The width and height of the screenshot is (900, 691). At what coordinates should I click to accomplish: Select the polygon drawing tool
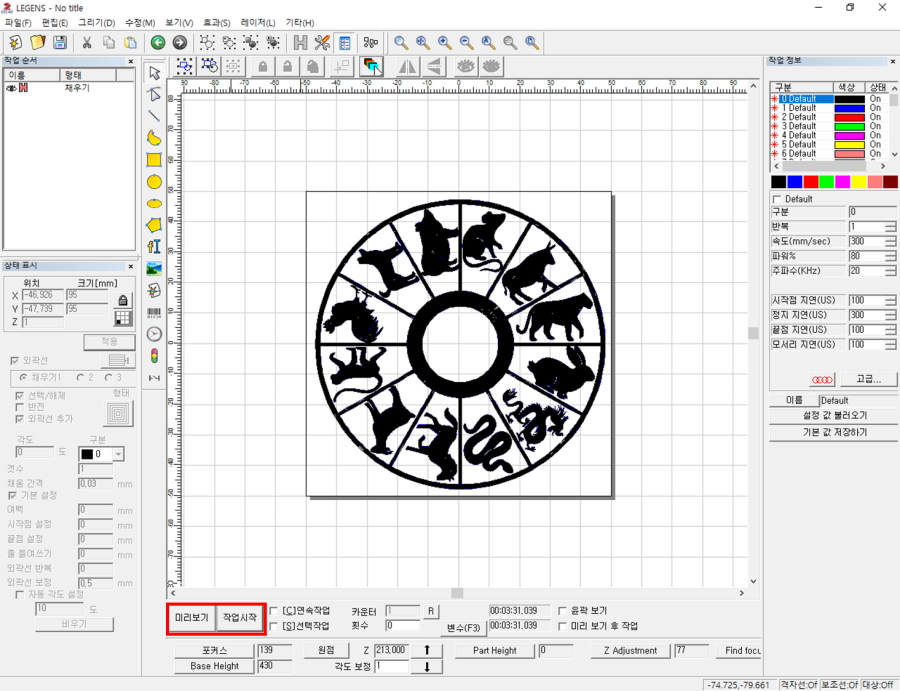(x=154, y=225)
